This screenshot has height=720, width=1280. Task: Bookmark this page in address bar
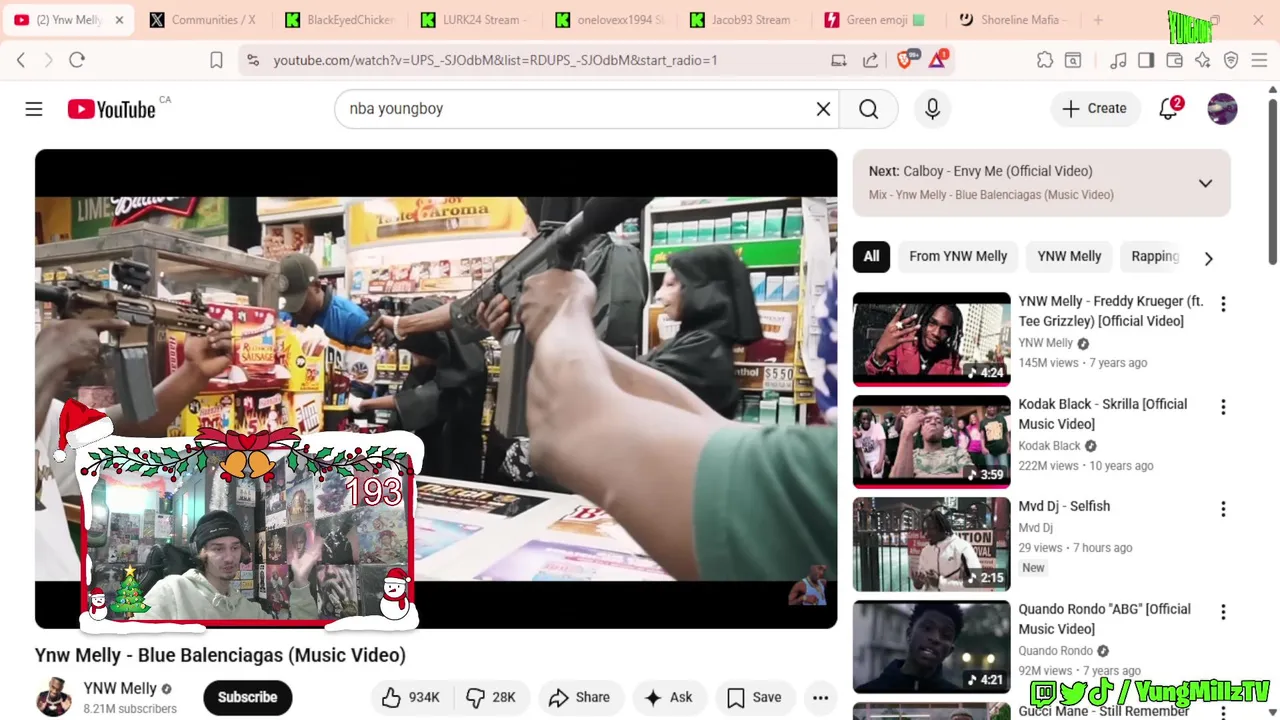tap(216, 60)
